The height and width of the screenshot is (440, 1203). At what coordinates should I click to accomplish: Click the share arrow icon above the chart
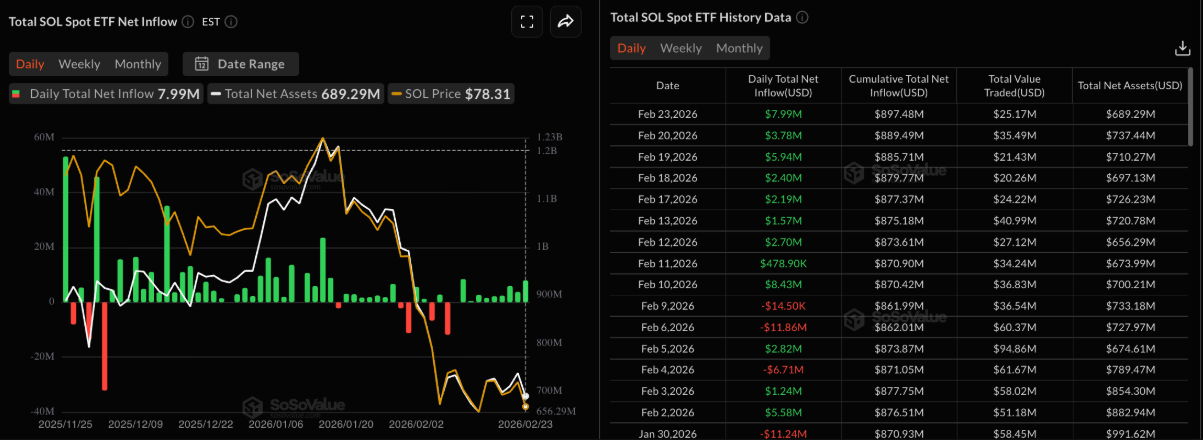[x=565, y=21]
